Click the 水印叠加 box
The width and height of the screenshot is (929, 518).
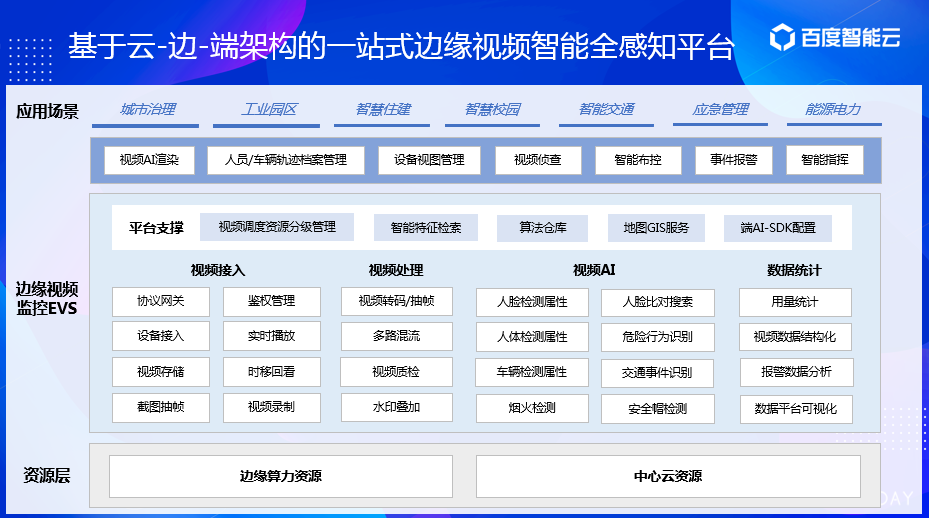pyautogui.click(x=396, y=407)
